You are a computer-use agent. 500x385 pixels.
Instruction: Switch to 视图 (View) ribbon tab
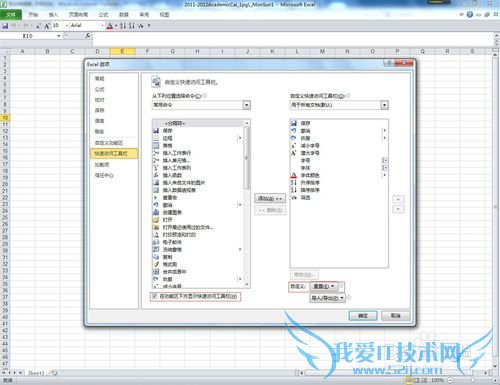(x=164, y=15)
